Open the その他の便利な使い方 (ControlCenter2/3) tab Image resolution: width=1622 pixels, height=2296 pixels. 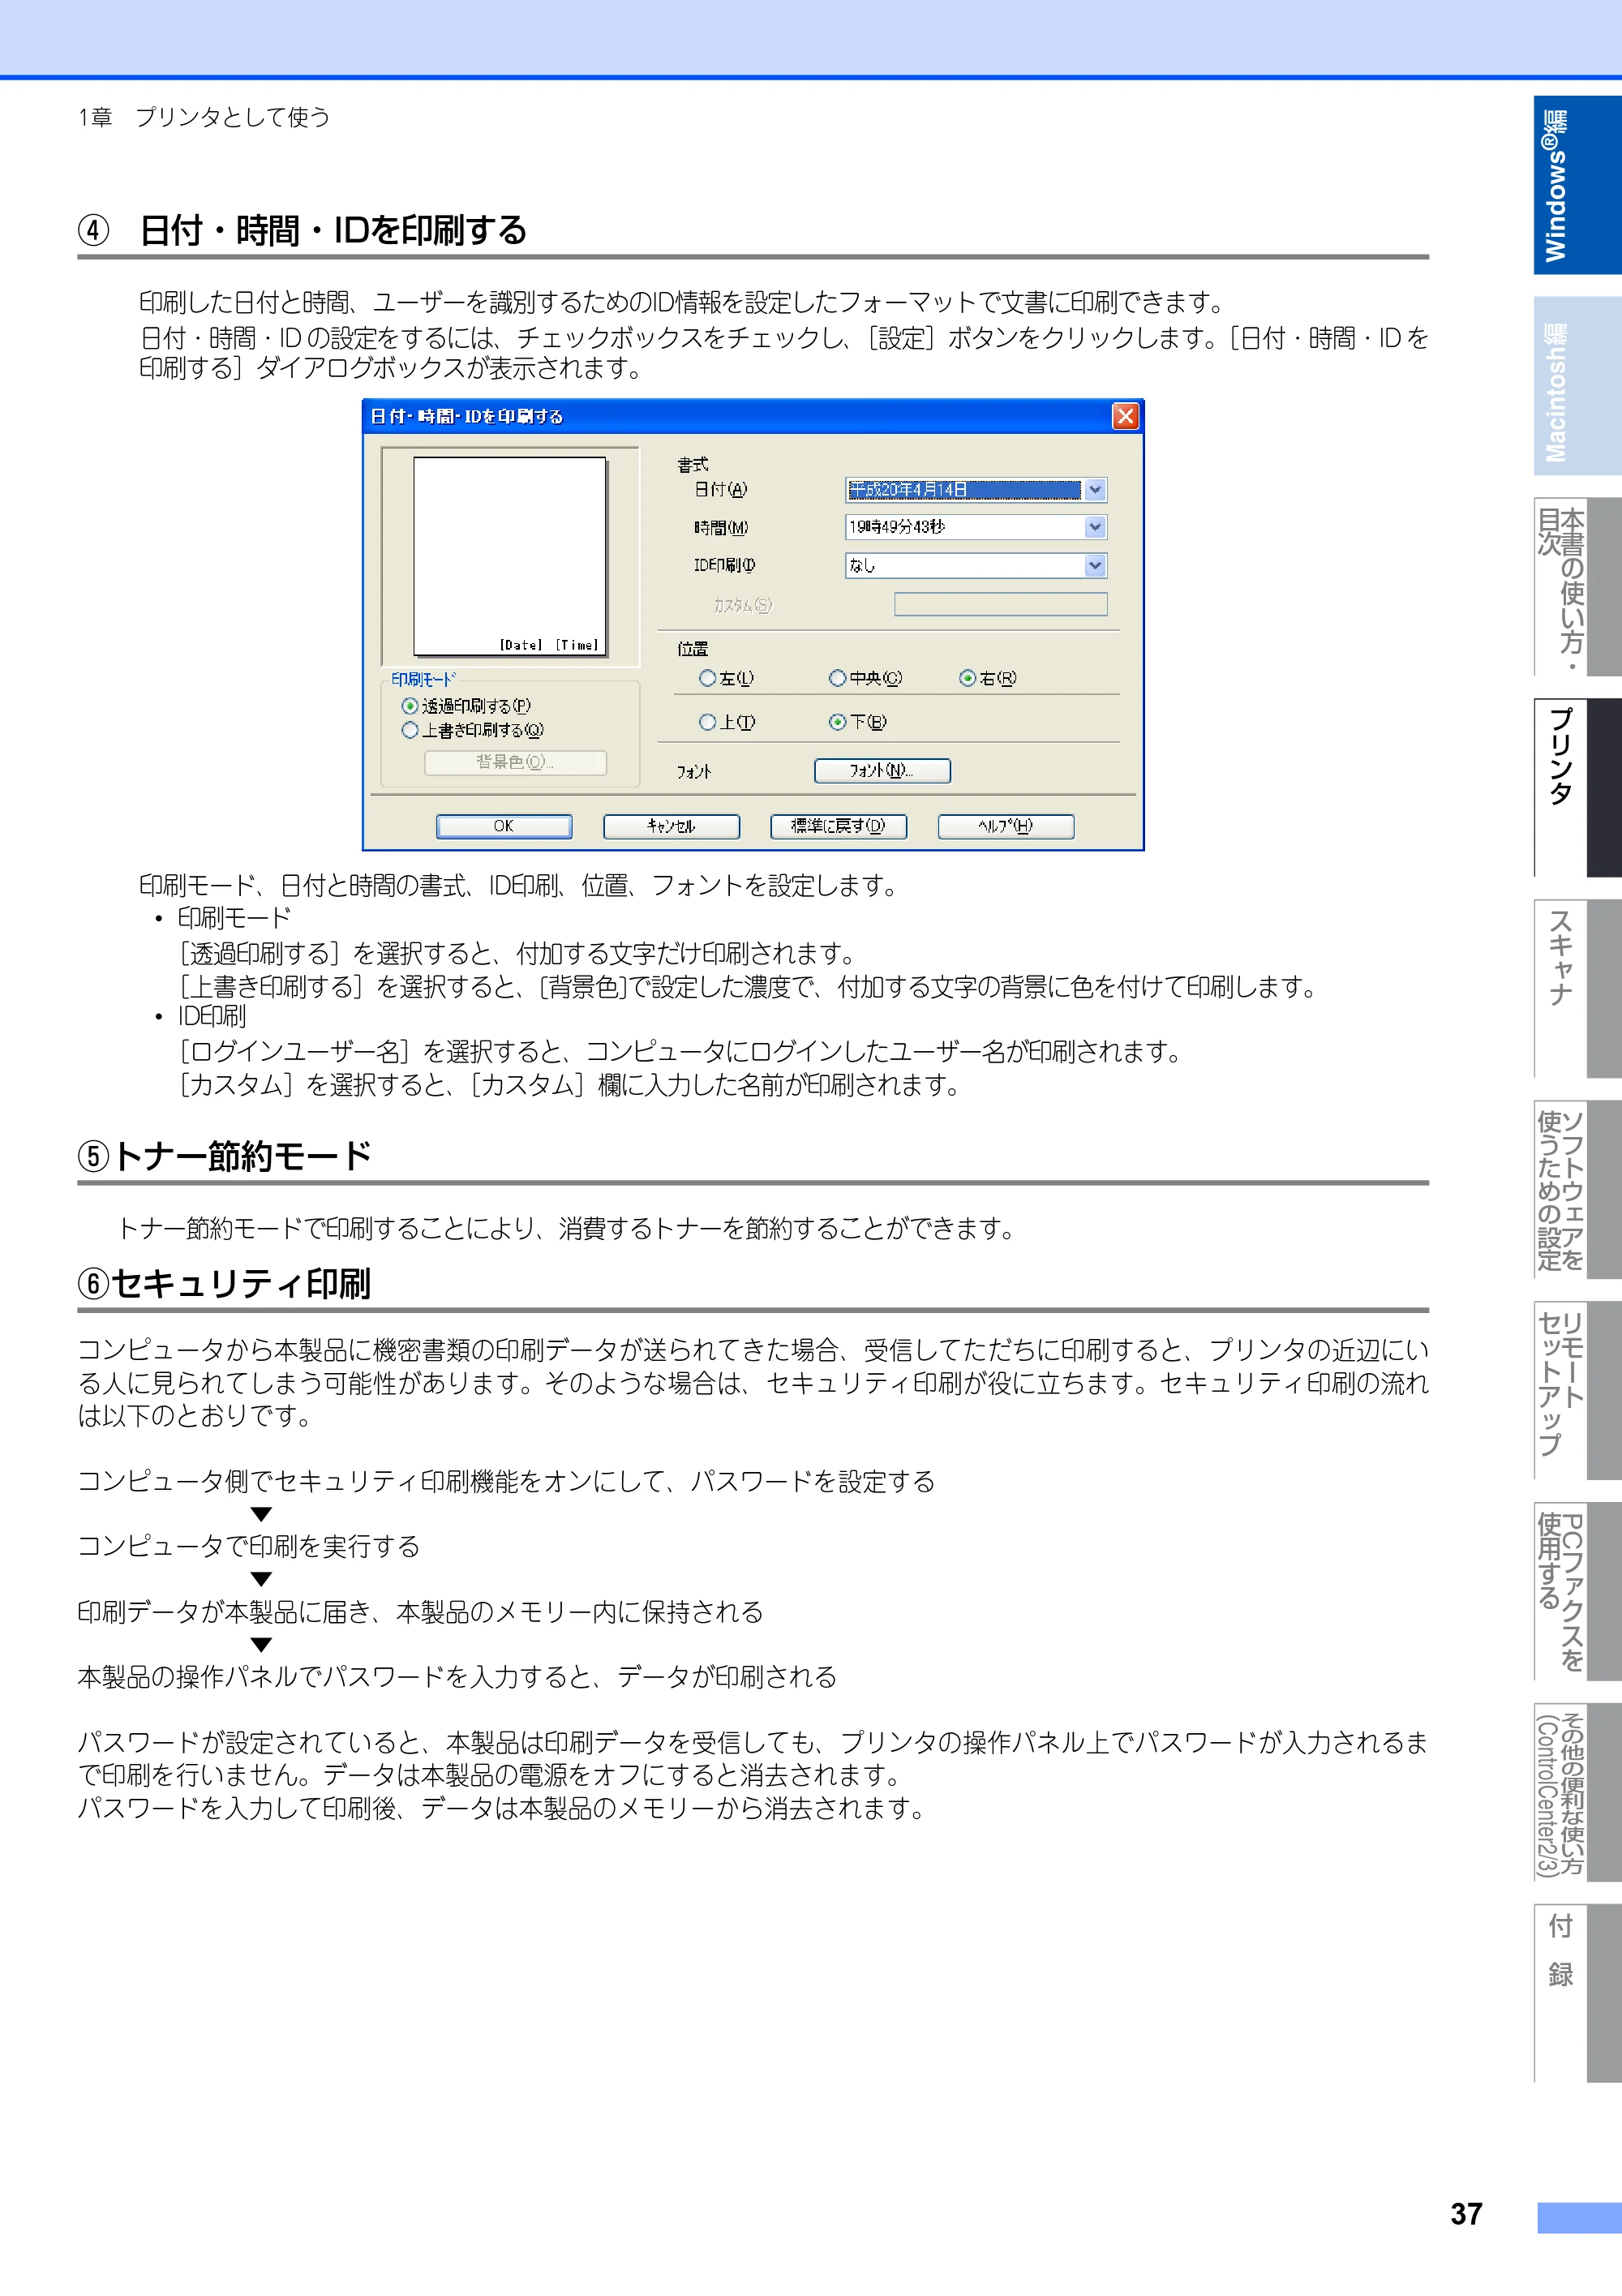(1577, 1793)
